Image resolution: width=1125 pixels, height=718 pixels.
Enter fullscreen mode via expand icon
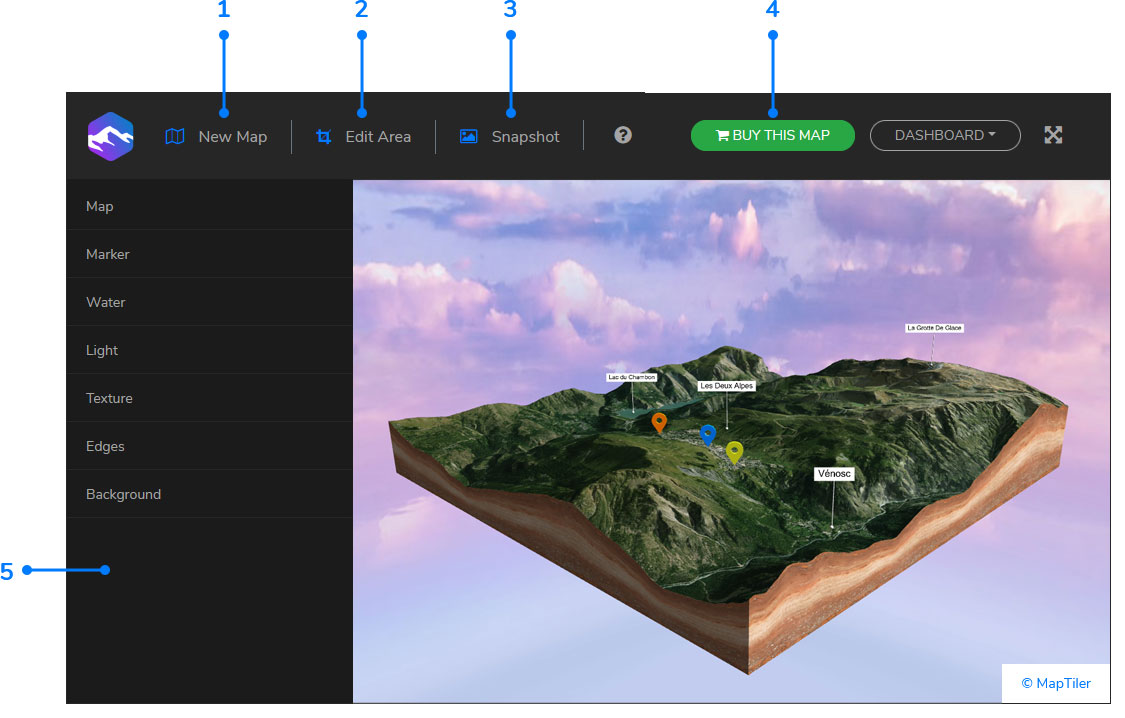click(1053, 134)
